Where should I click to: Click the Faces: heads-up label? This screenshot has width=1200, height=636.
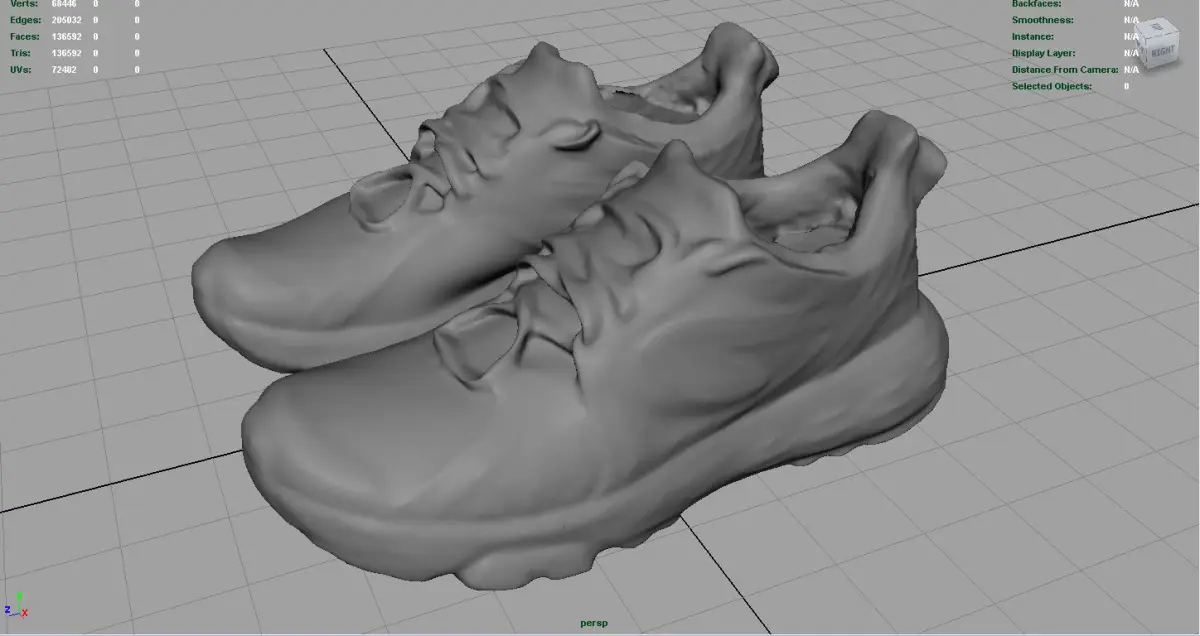(23, 37)
